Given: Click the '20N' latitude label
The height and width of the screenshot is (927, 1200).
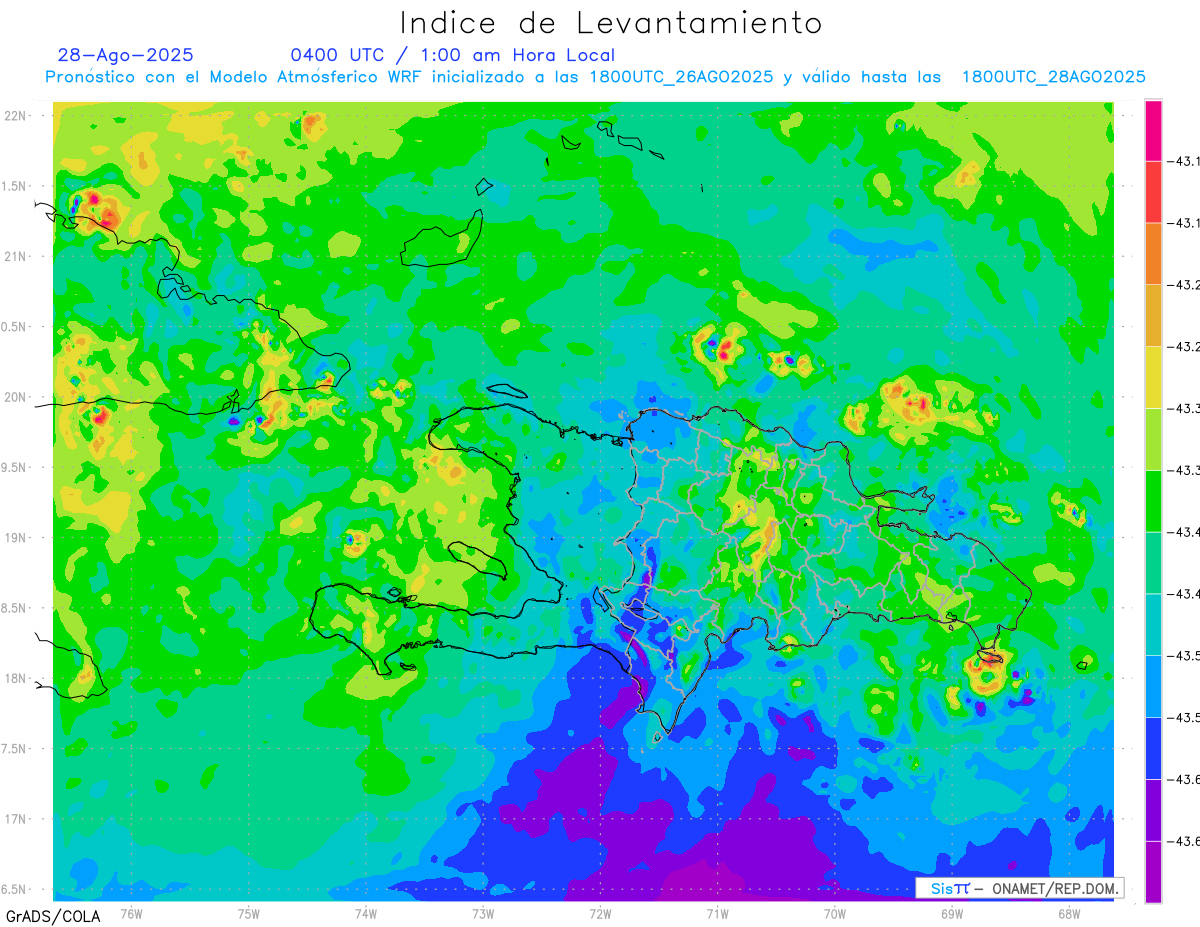Looking at the screenshot, I should (15, 397).
